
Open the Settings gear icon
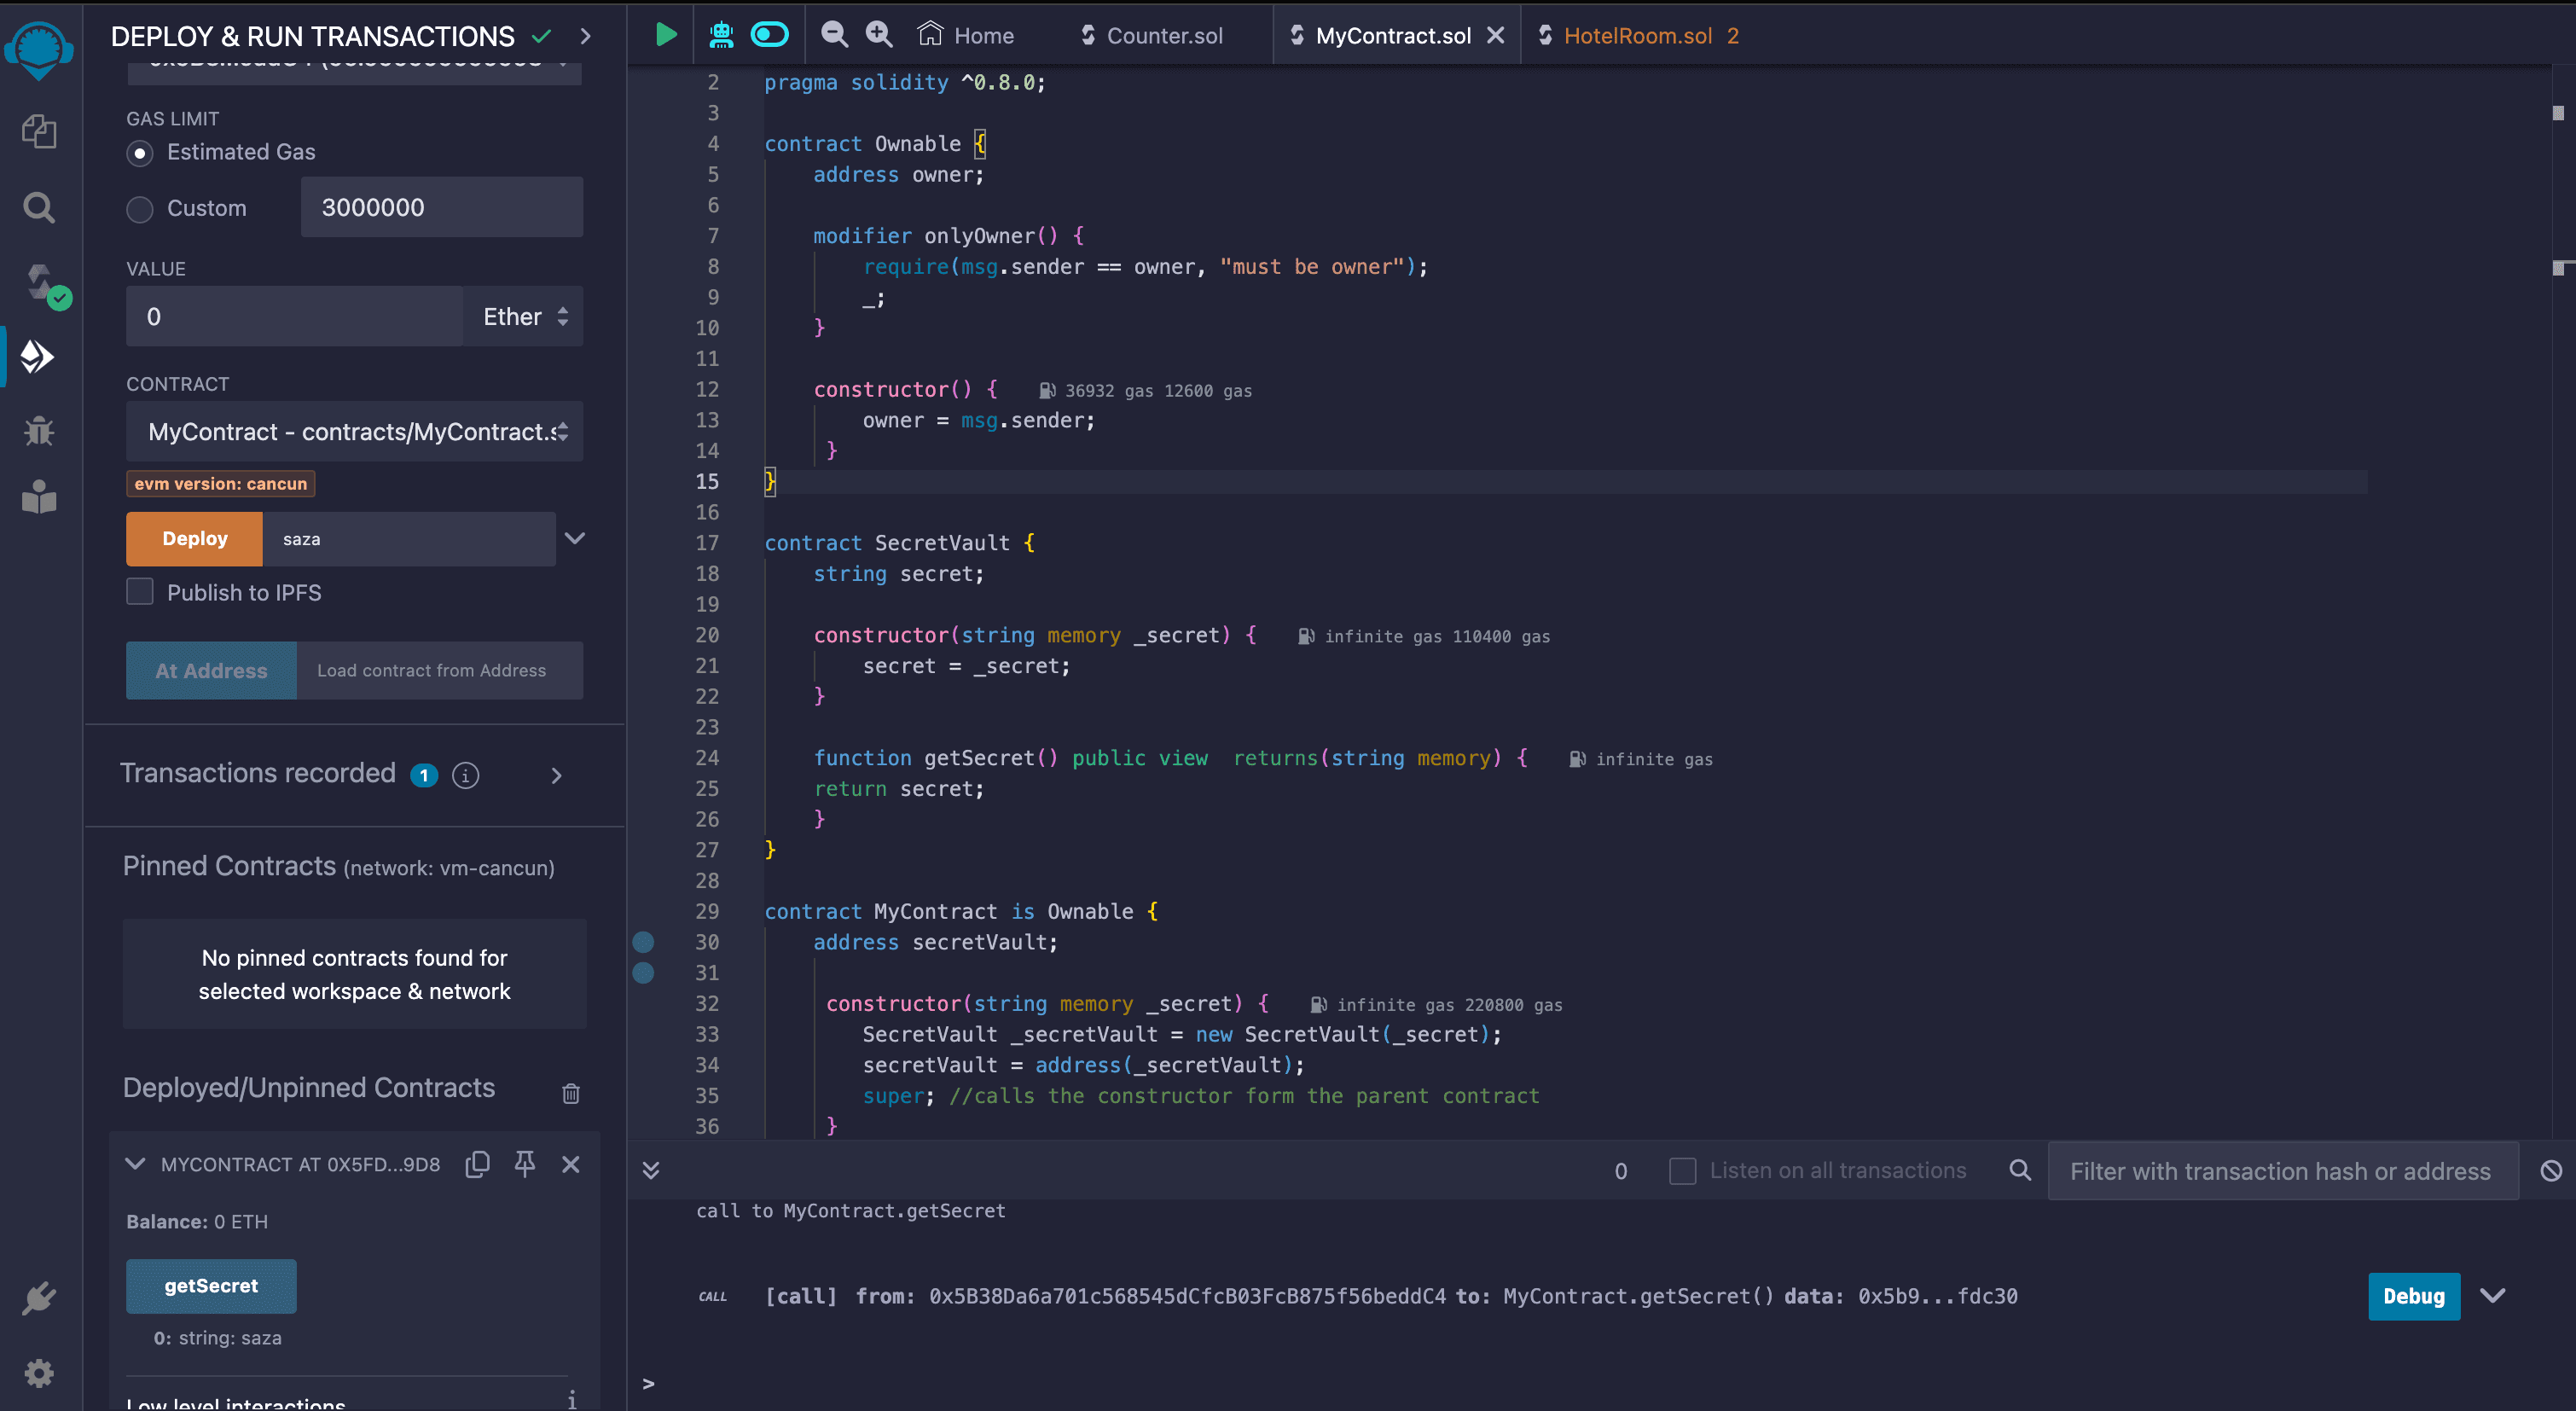pyautogui.click(x=39, y=1373)
